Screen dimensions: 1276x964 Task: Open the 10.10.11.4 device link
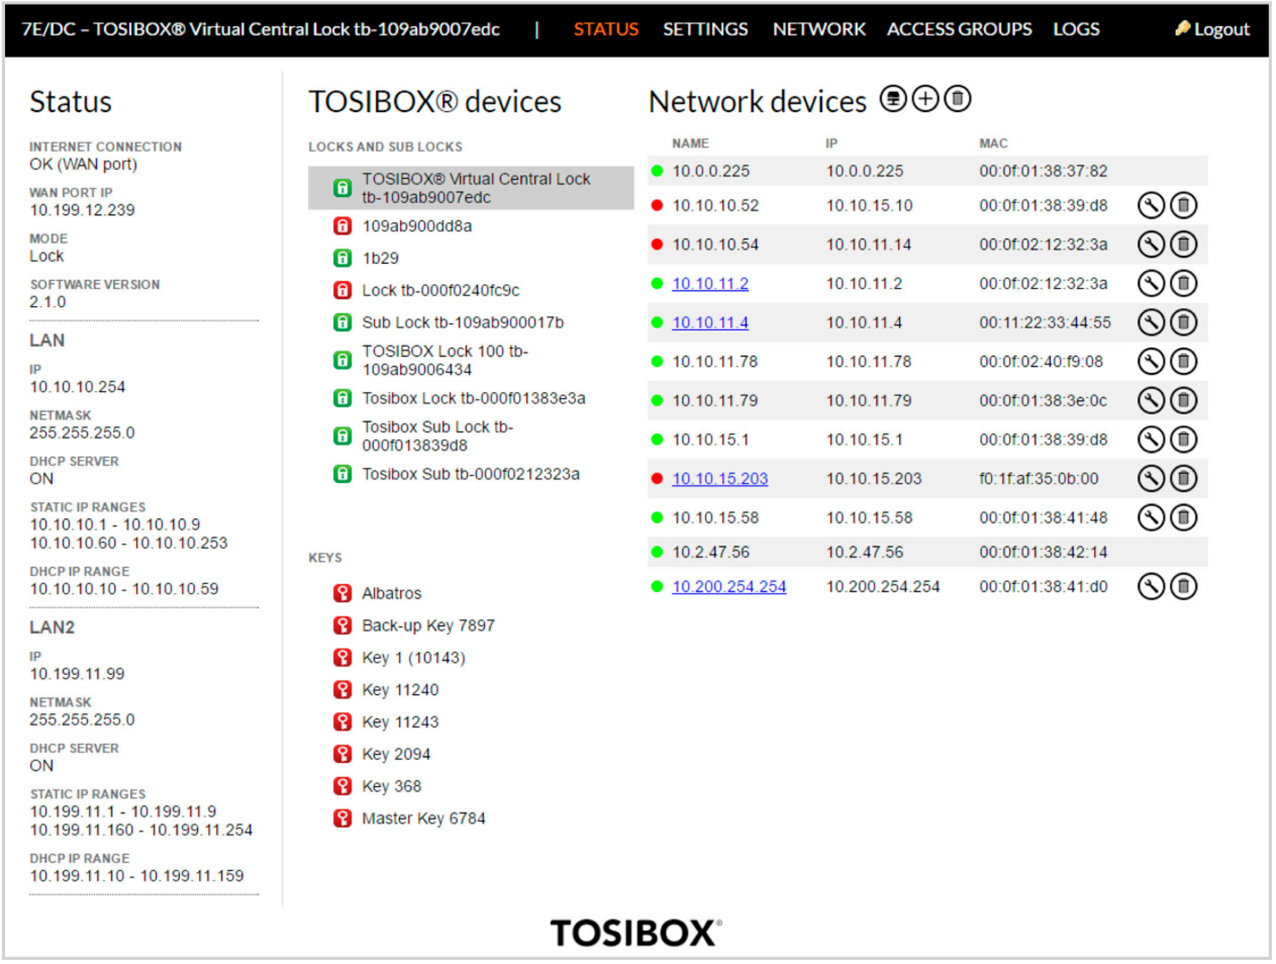click(710, 323)
